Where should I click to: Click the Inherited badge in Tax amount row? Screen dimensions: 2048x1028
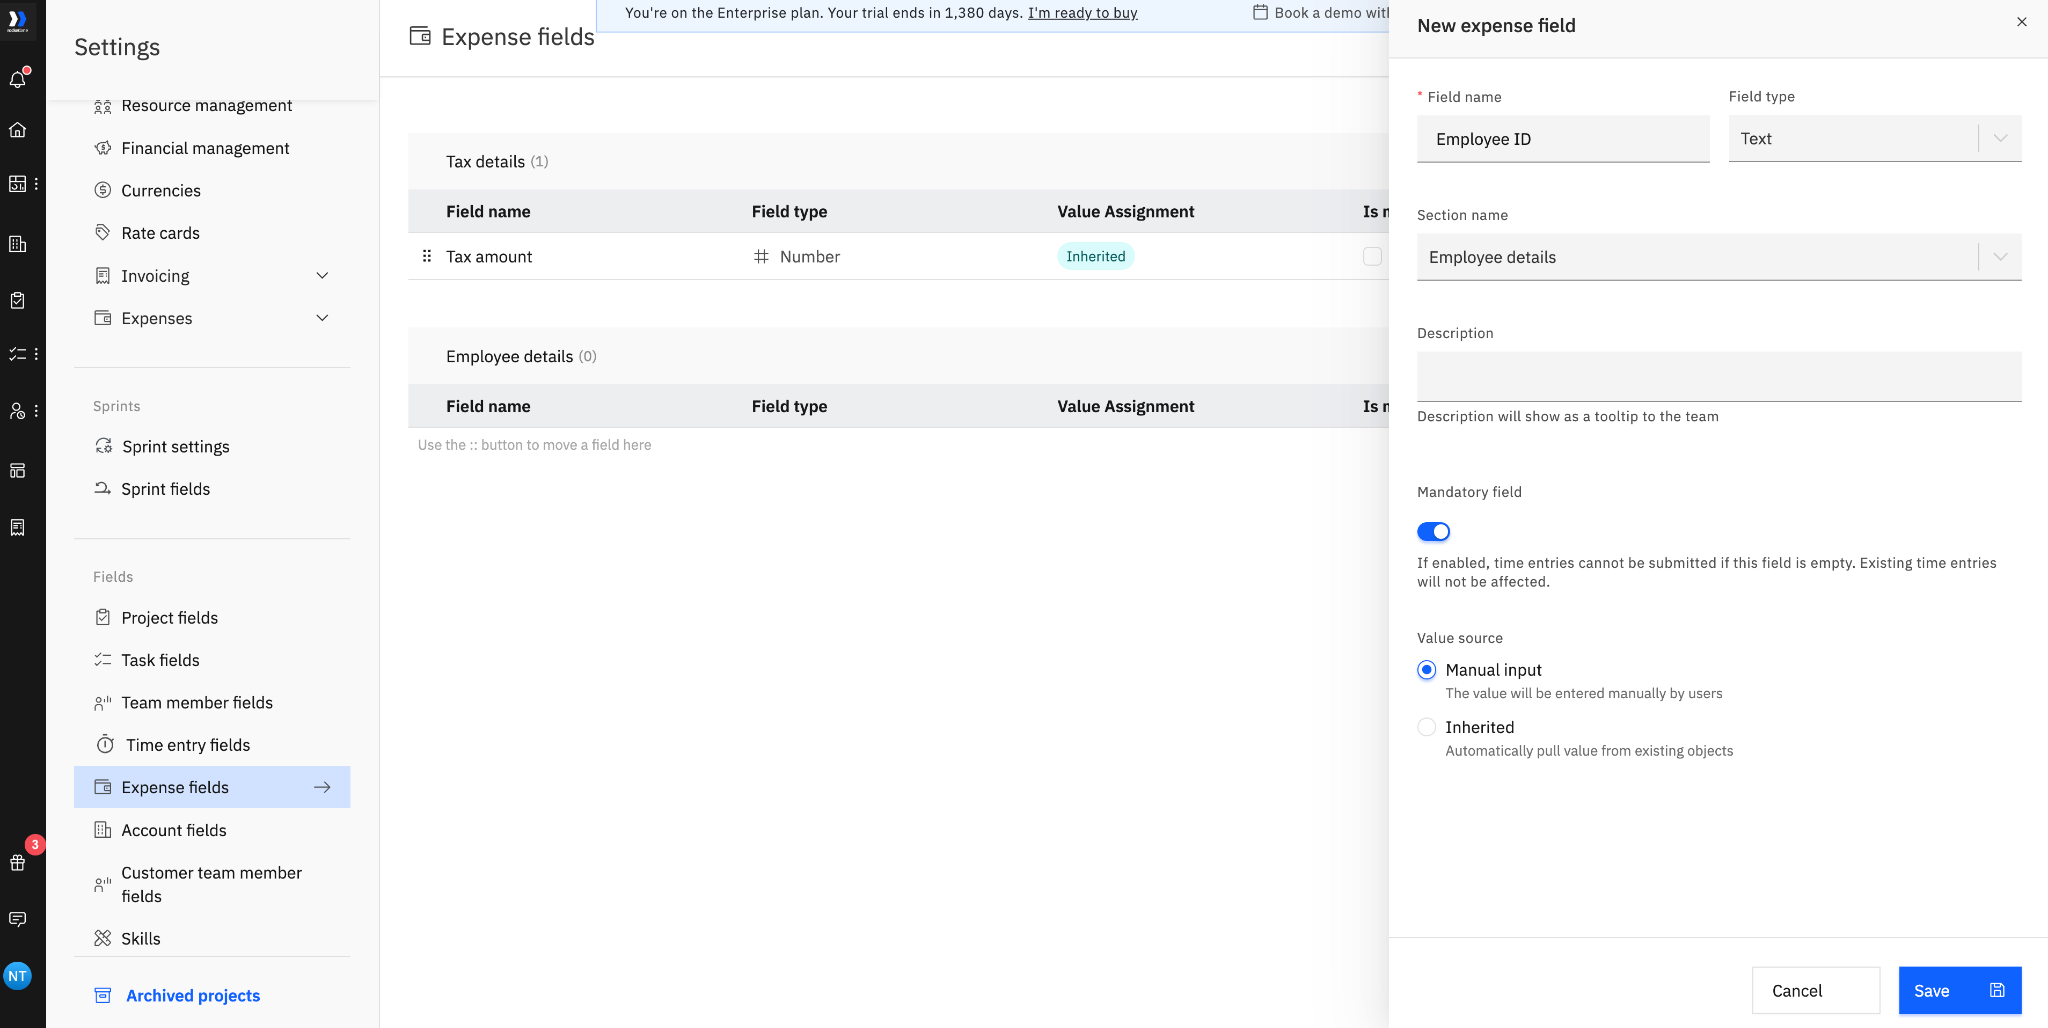(1096, 256)
